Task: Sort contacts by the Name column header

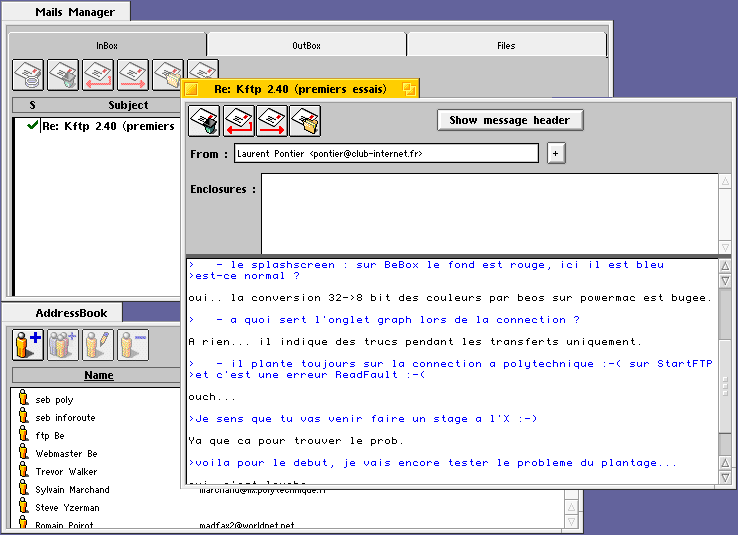Action: [x=99, y=375]
